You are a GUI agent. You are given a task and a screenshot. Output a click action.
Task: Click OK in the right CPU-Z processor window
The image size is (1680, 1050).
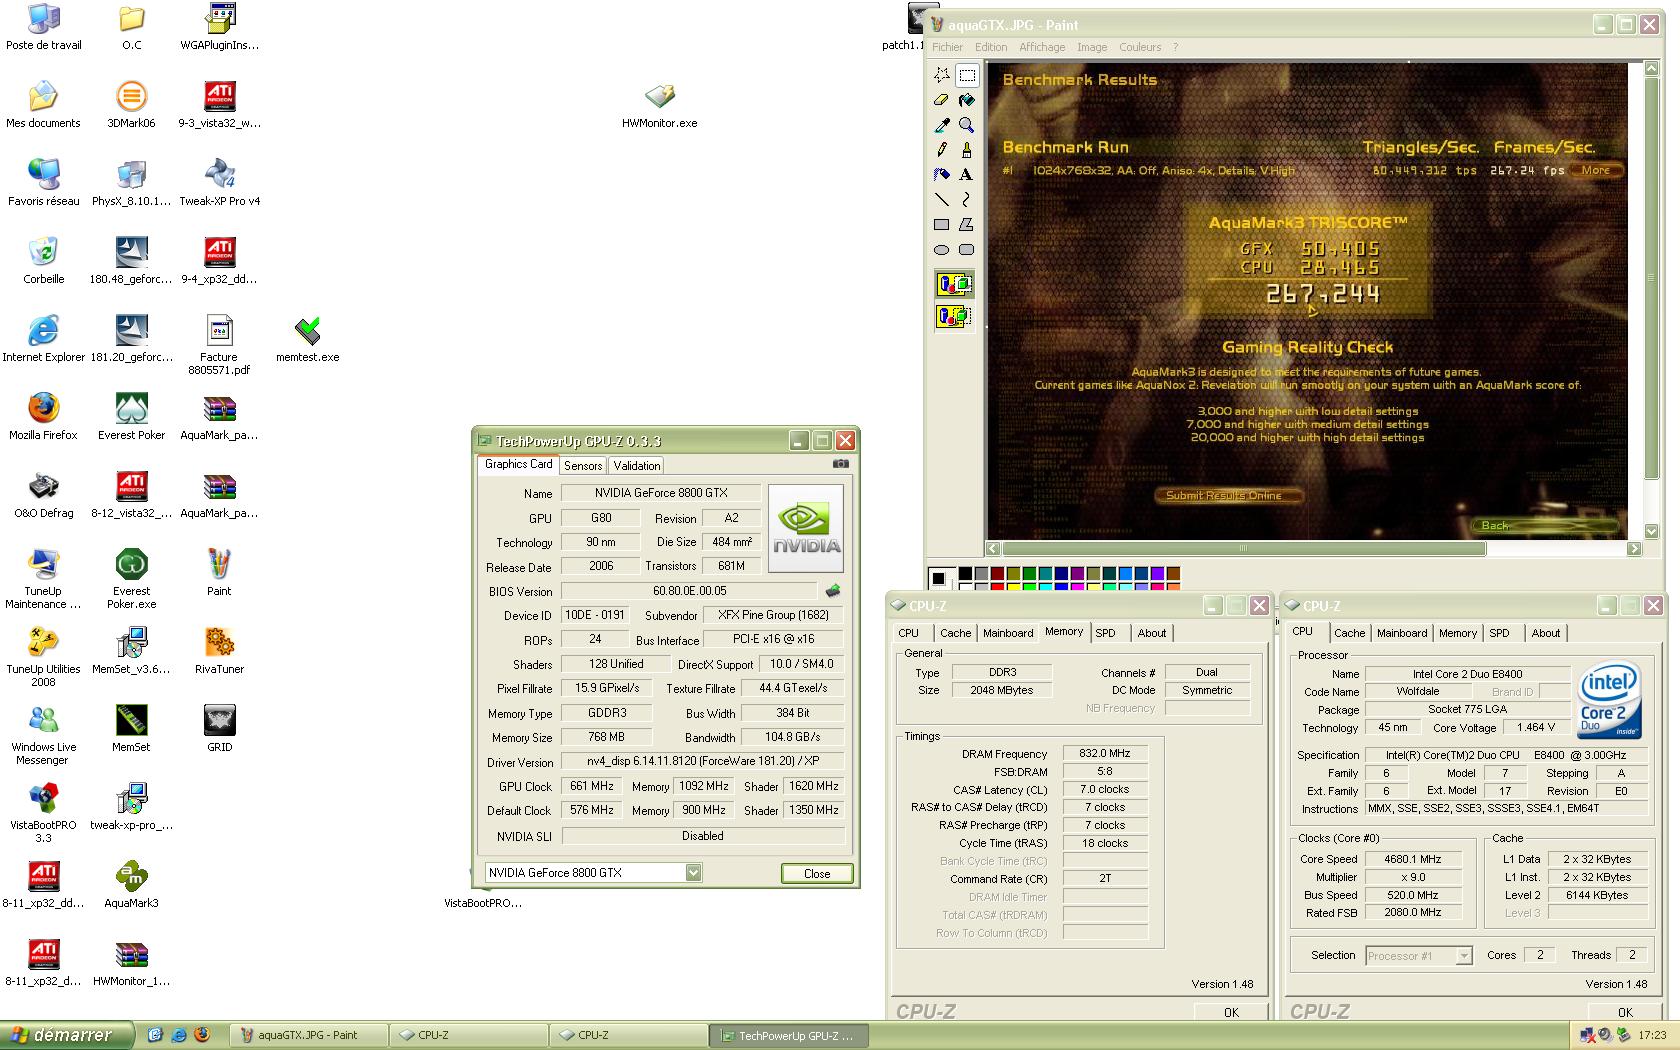(x=1625, y=1012)
